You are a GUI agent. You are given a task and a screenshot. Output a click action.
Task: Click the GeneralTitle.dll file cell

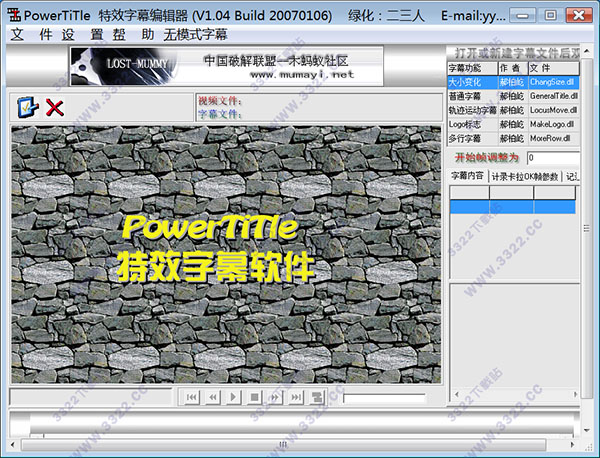tap(553, 96)
